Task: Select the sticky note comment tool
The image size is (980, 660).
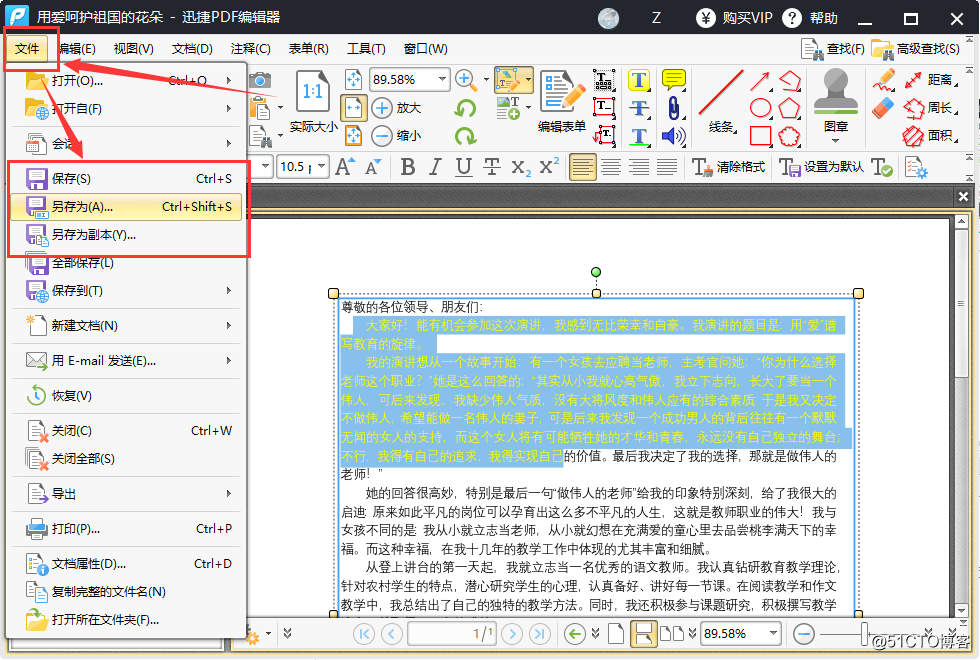Action: tap(674, 80)
